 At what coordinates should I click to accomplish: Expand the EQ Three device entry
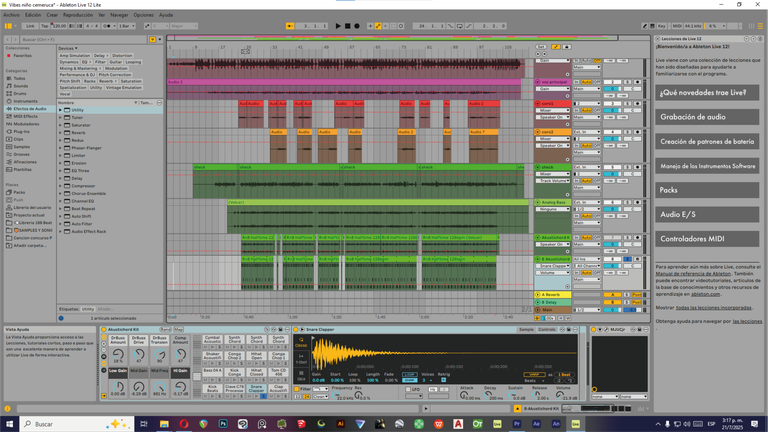tap(61, 171)
